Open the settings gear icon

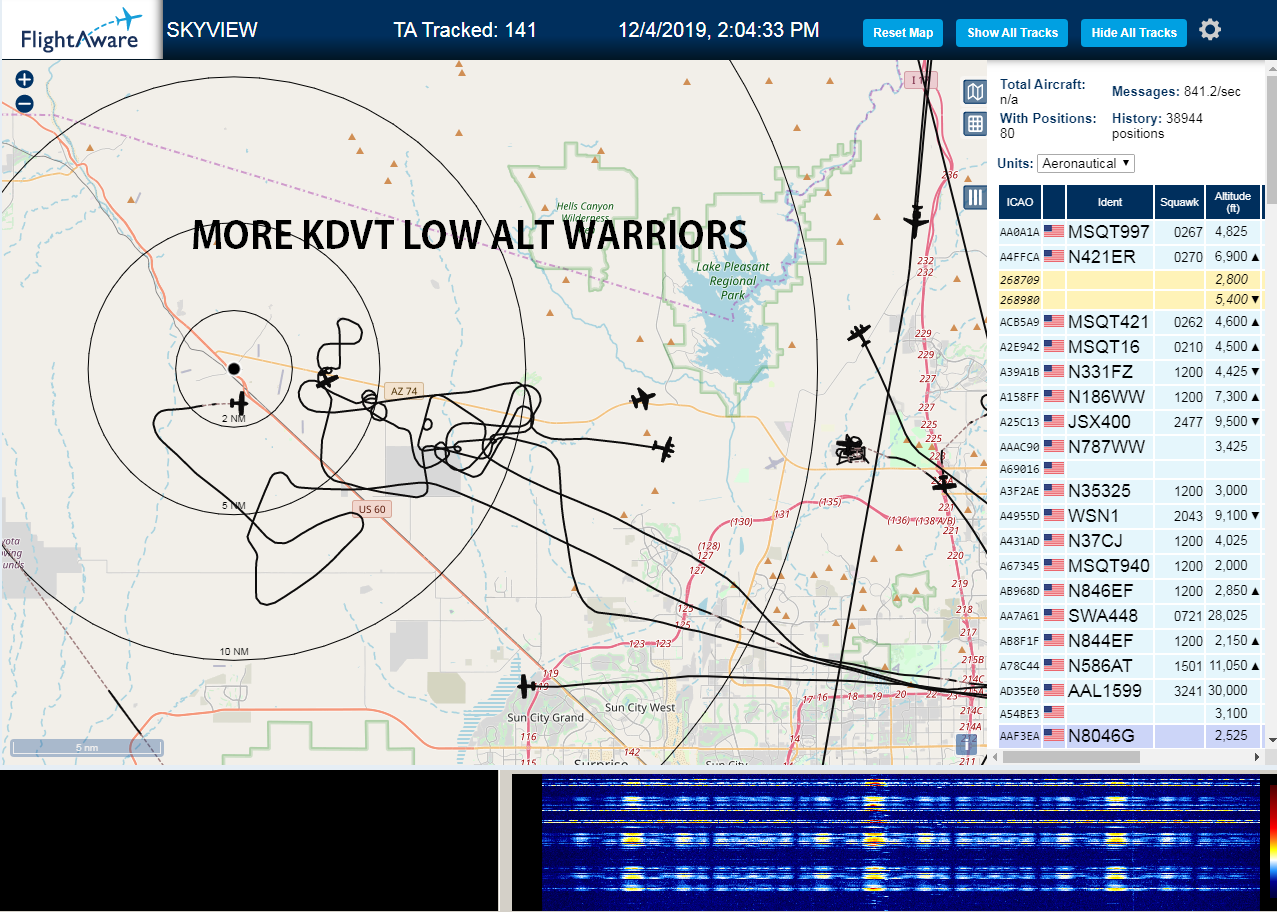(x=1210, y=30)
